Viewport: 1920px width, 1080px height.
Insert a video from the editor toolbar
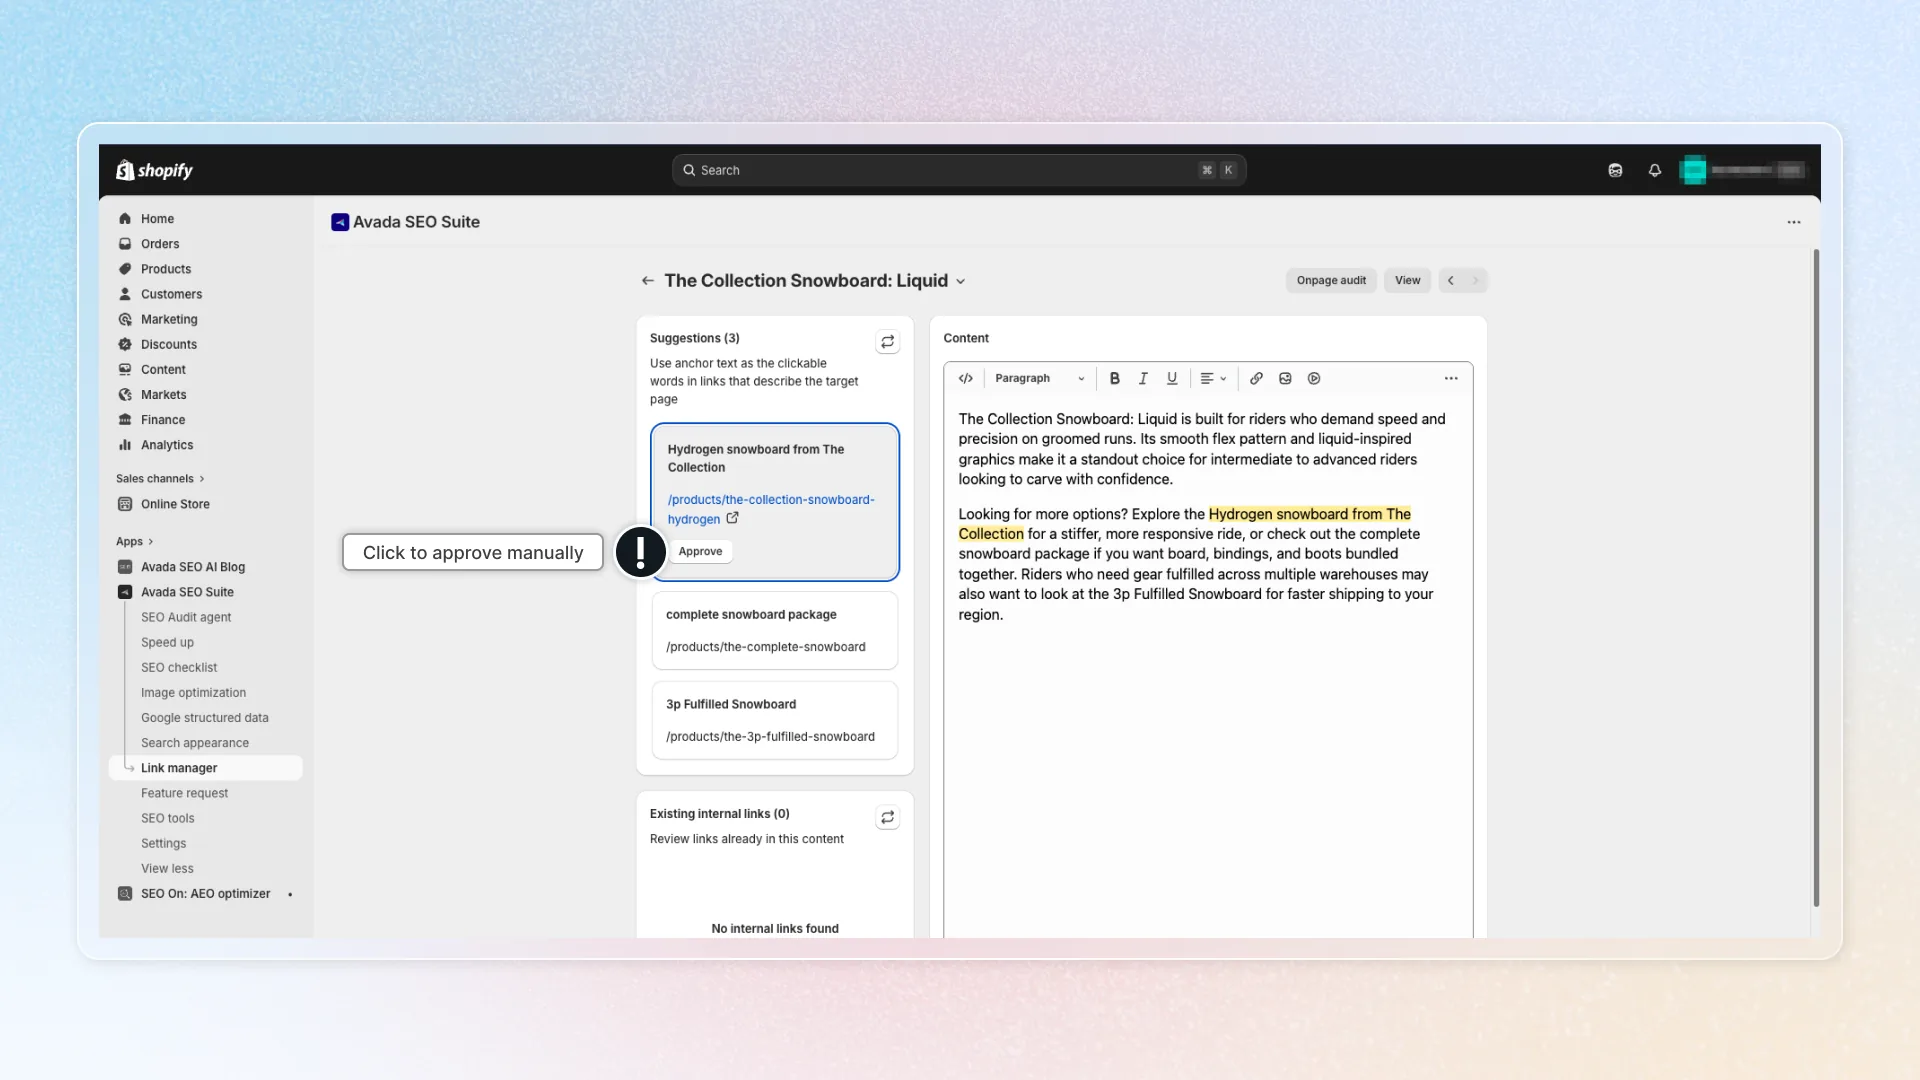[x=1314, y=378]
